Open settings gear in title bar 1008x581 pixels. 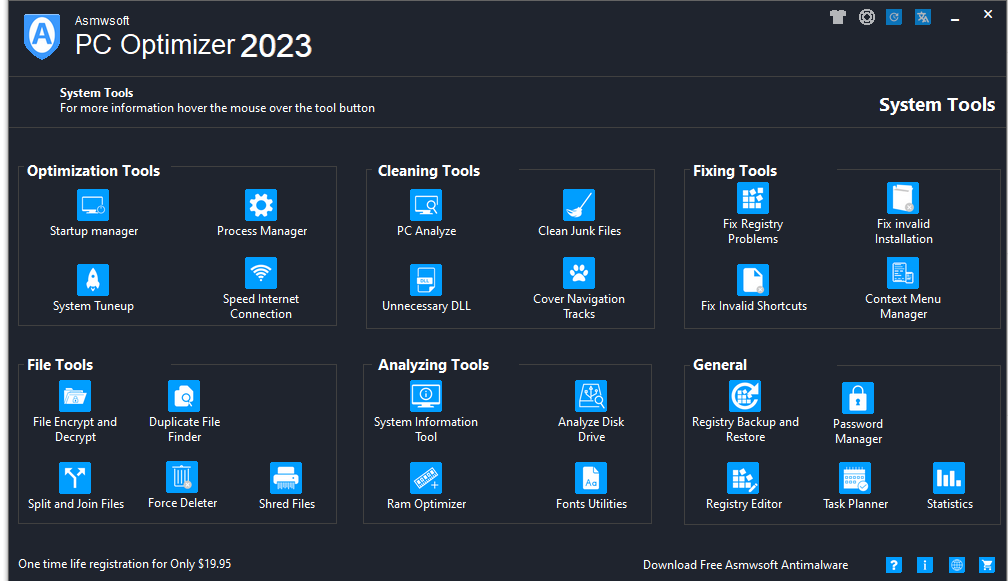[867, 17]
